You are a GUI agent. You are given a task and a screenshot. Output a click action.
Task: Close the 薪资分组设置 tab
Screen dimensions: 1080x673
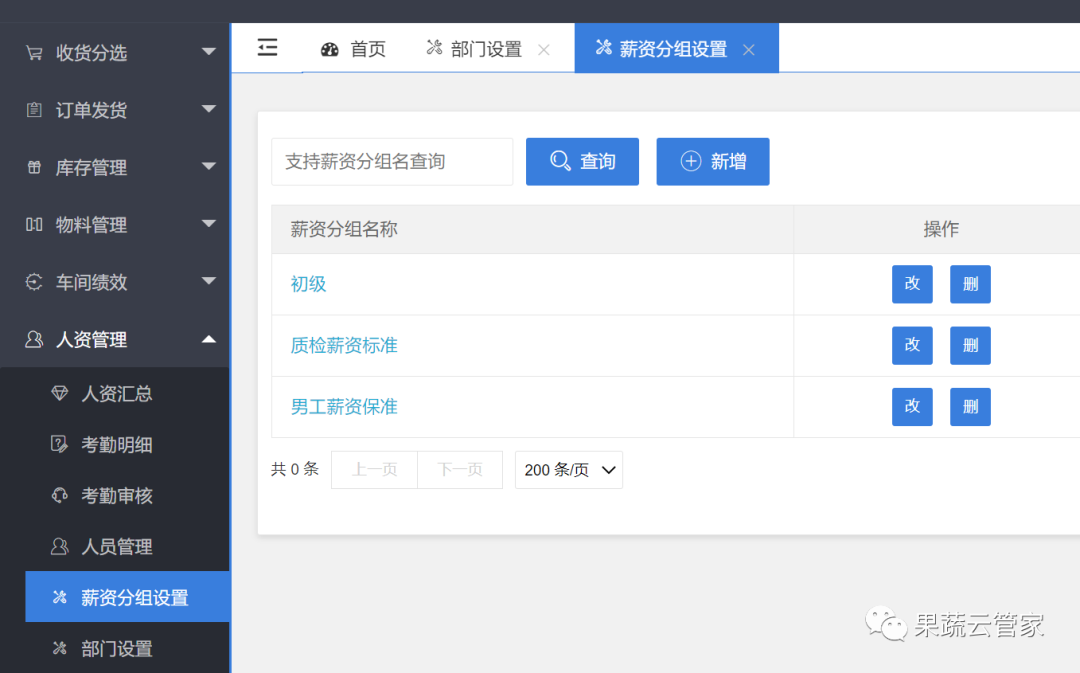(749, 50)
